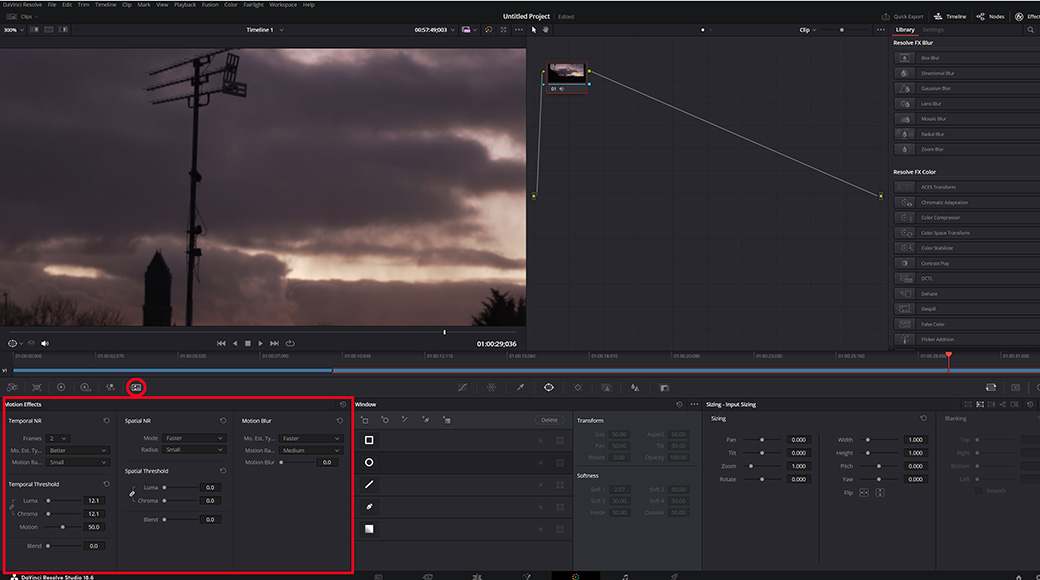Screen dimensions: 1040x580
Task: Select node 01 thumbnail in node graph
Action: pos(566,72)
